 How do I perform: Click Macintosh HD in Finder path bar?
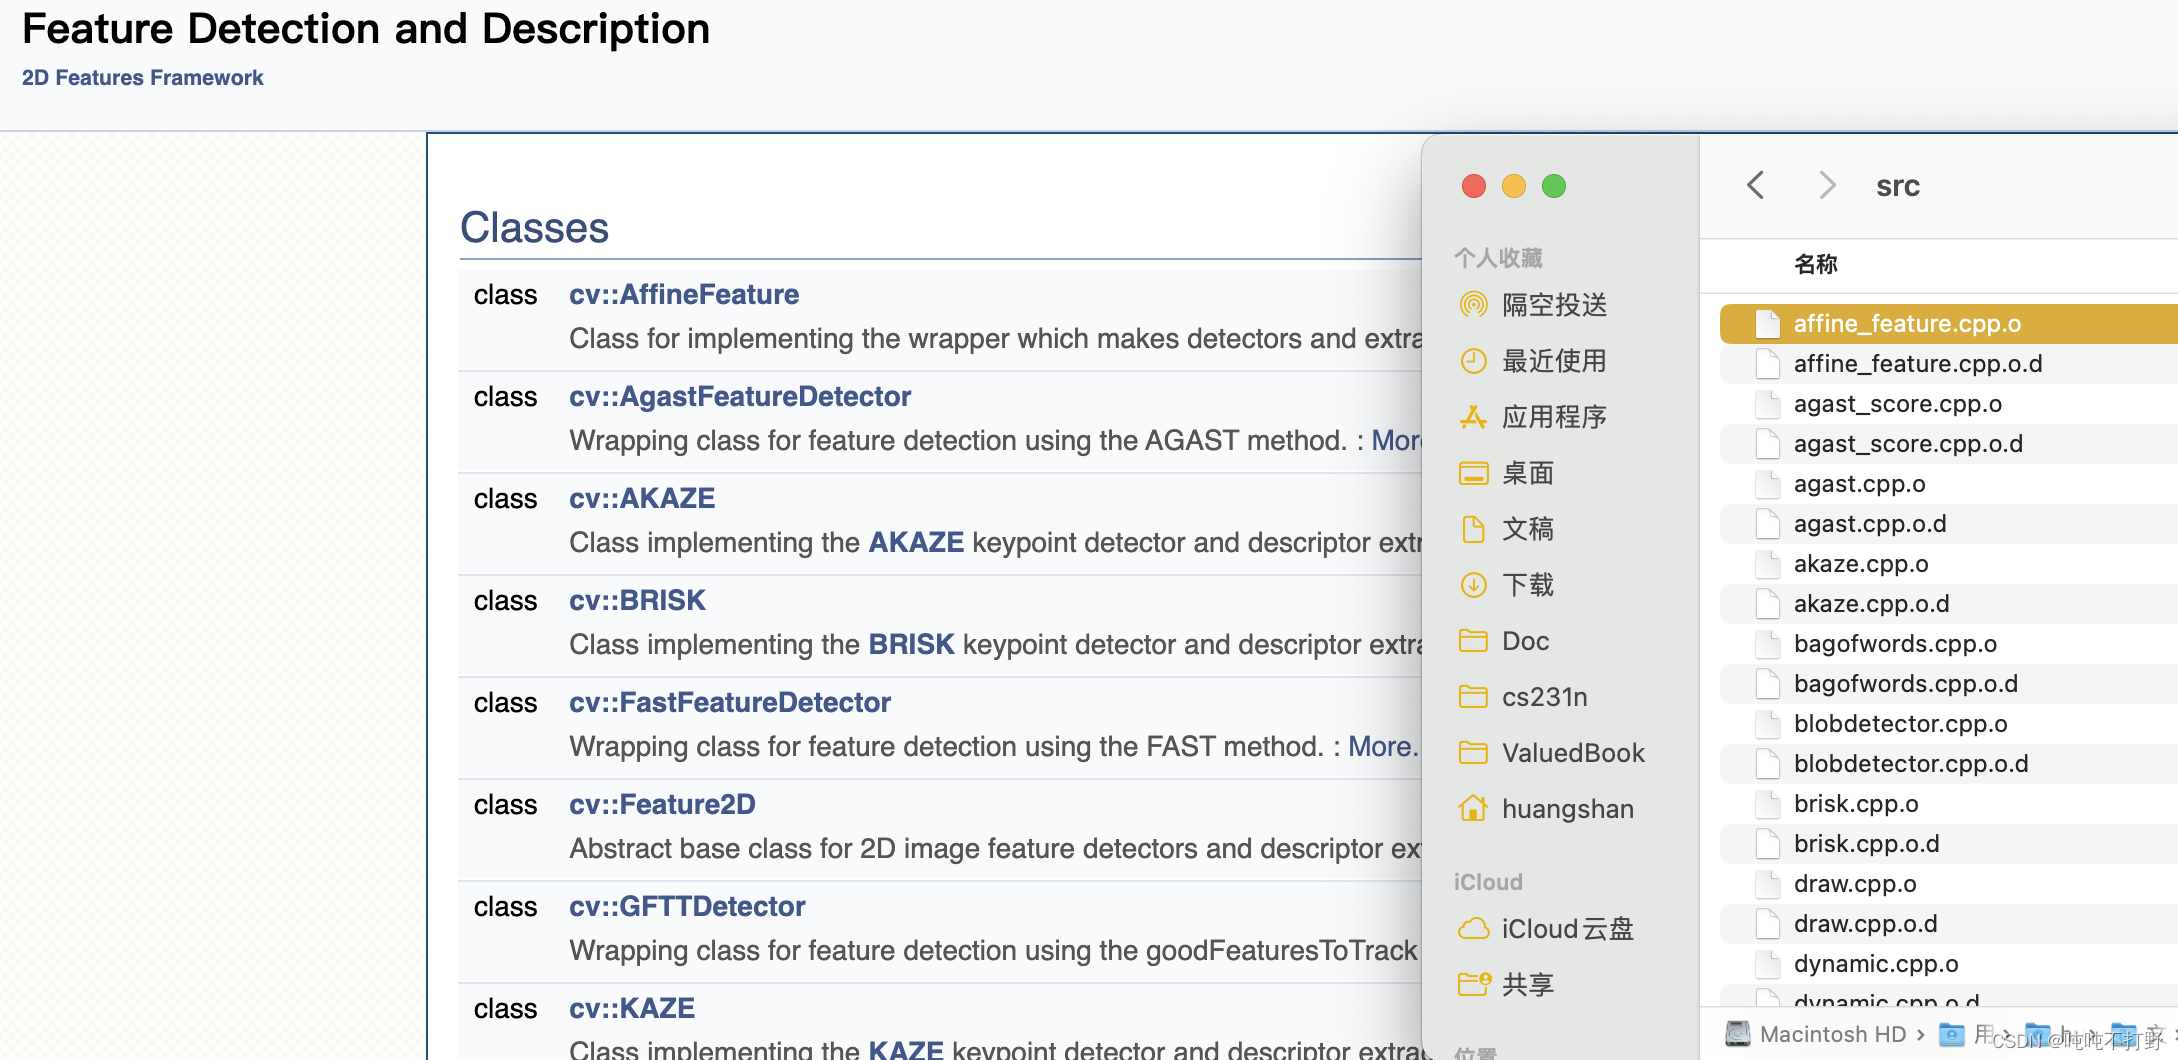click(1832, 1034)
